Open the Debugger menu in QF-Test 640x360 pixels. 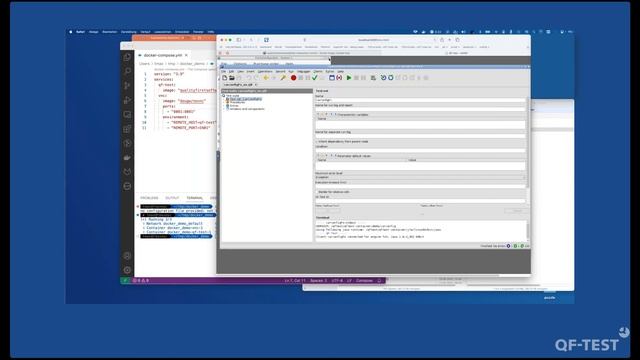pos(303,71)
